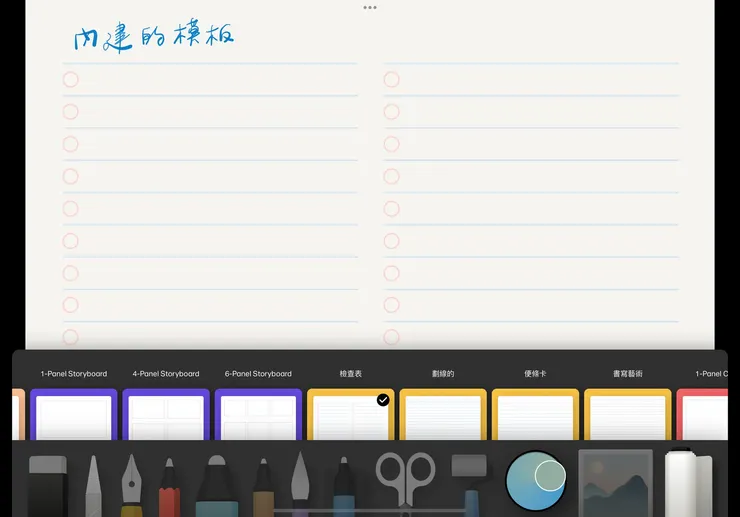Viewport: 740px width, 517px height.
Task: Tap the "4-Panel Storyboard" label
Action: pyautogui.click(x=166, y=373)
